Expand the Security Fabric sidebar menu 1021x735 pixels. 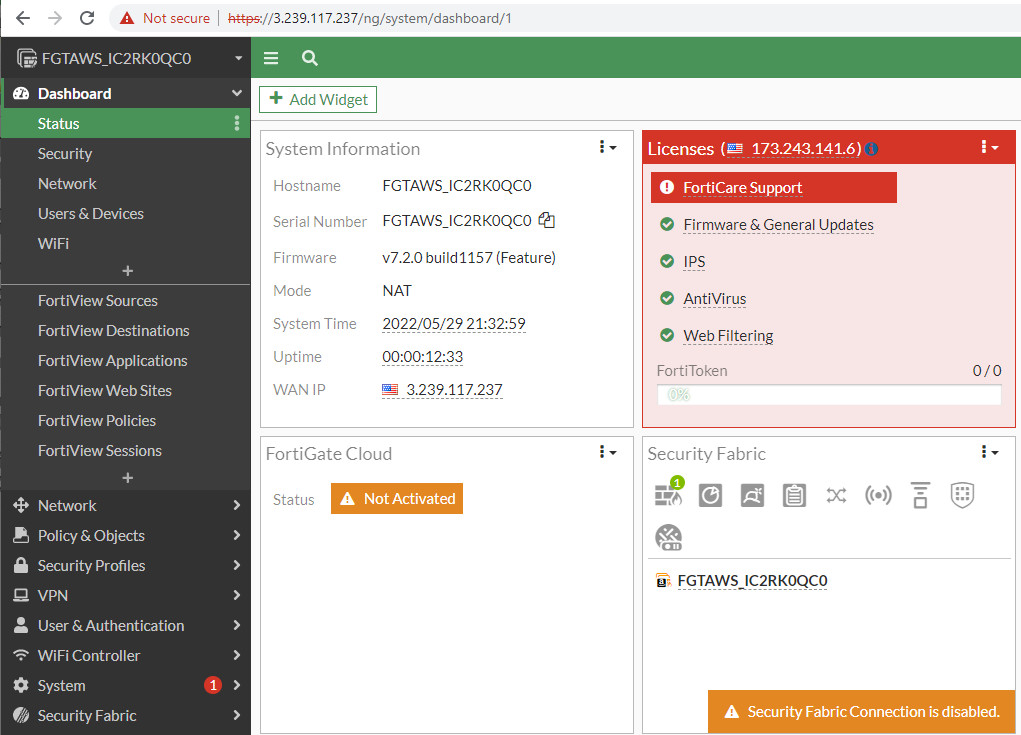pyautogui.click(x=126, y=715)
